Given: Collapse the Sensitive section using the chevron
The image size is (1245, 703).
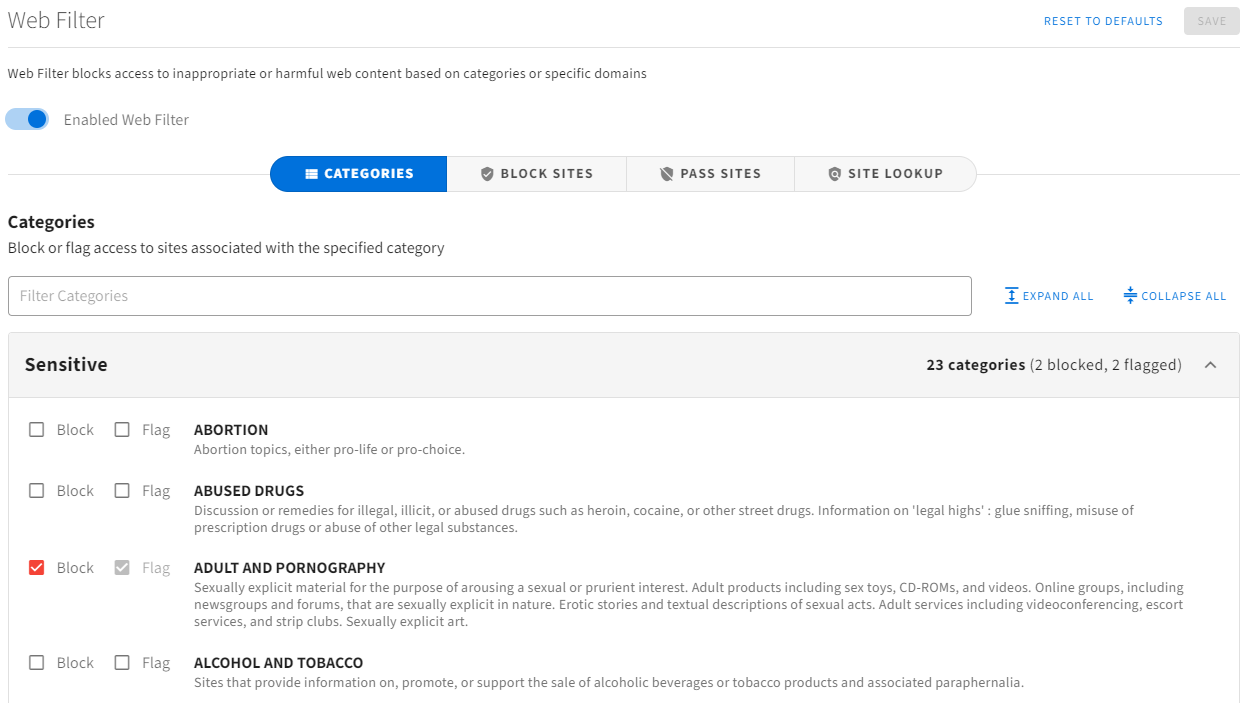Looking at the screenshot, I should pyautogui.click(x=1211, y=365).
